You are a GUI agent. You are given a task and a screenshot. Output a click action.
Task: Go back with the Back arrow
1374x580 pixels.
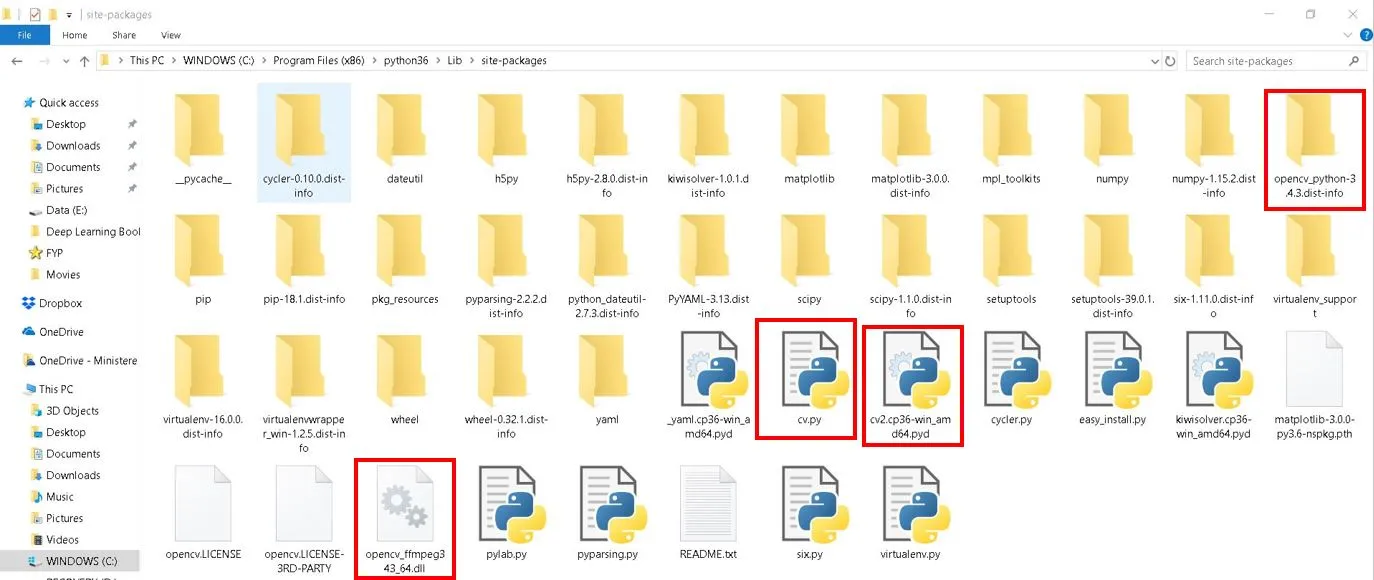pyautogui.click(x=16, y=61)
